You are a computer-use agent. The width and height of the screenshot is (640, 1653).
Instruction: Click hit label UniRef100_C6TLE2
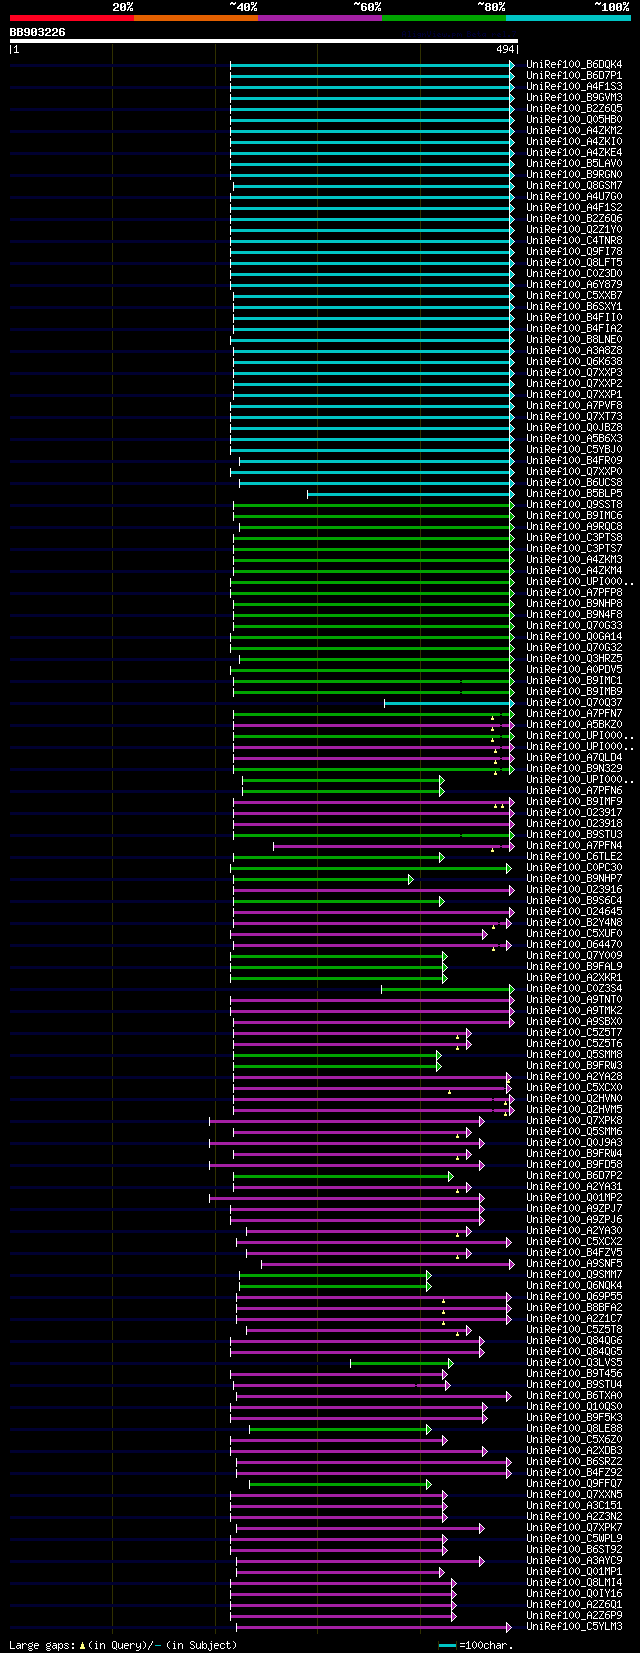[574, 856]
